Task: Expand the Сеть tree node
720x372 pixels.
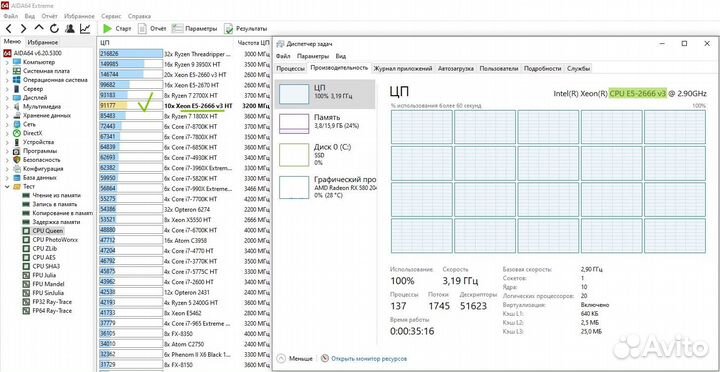Action: [x=7, y=124]
